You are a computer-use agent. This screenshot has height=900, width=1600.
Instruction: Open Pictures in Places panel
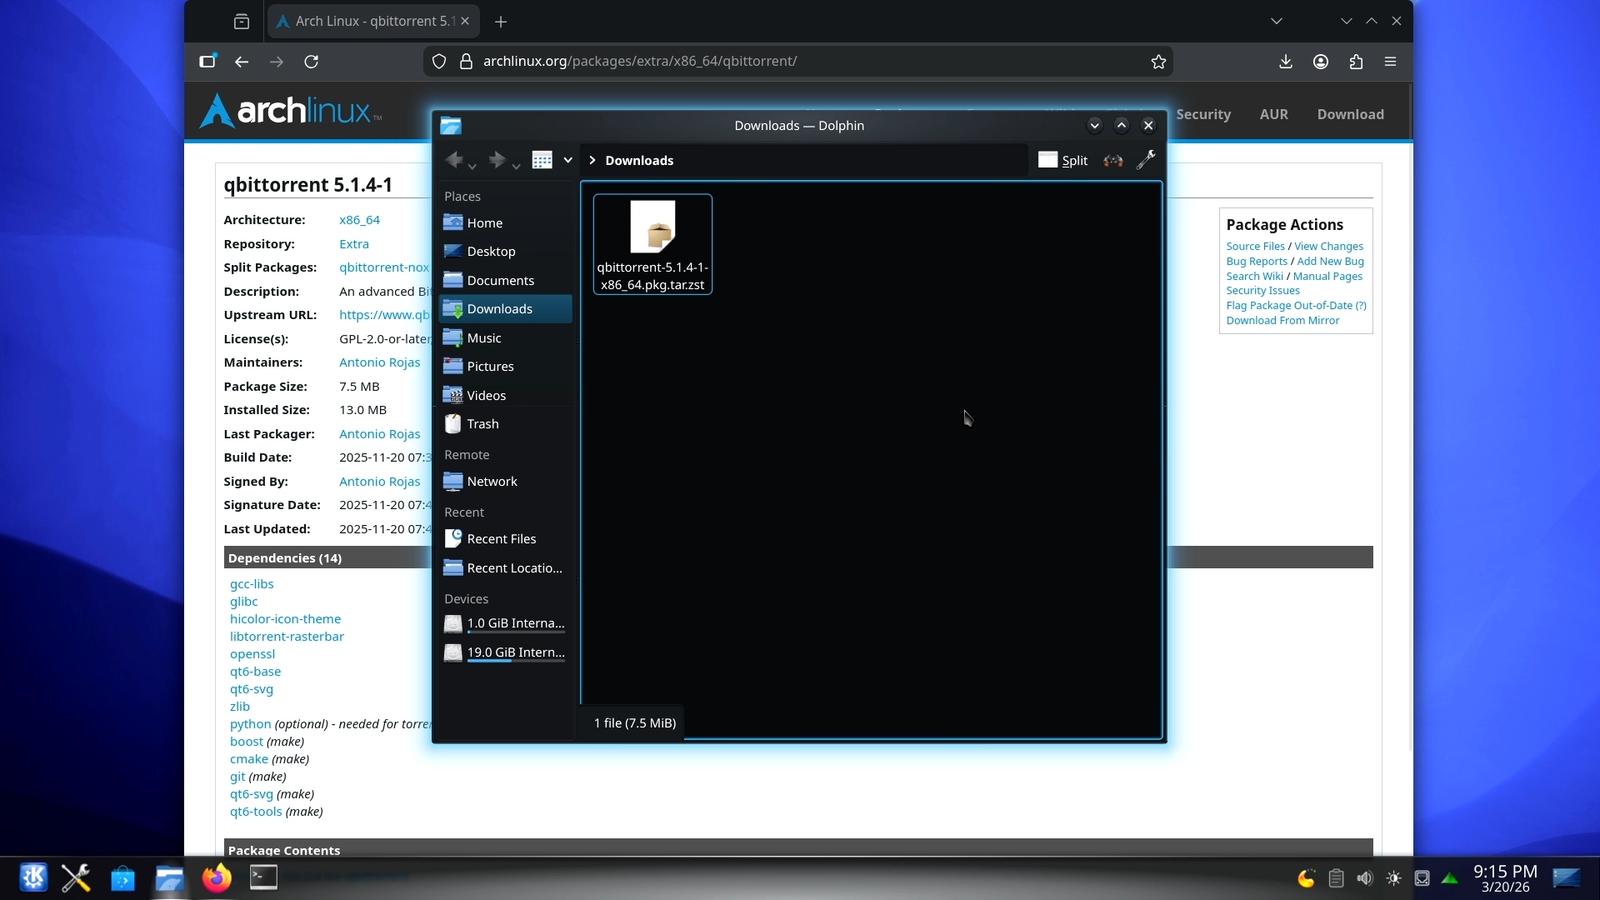tap(506, 366)
